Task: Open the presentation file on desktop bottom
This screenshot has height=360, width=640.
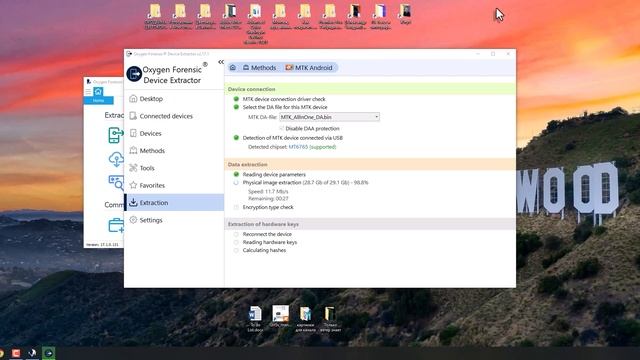Action: pos(280,317)
